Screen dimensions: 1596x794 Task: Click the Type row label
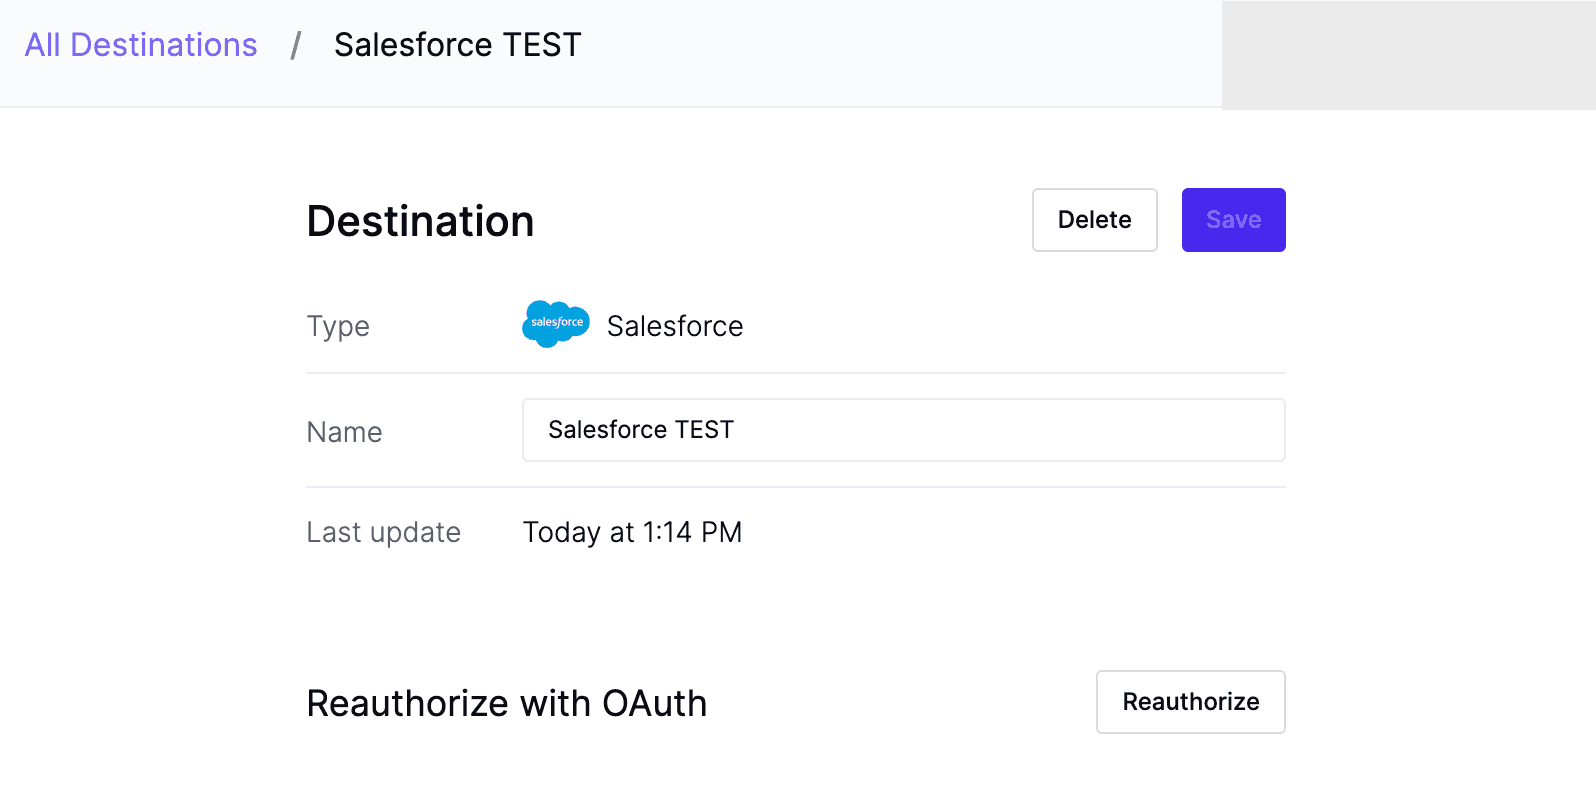click(338, 326)
